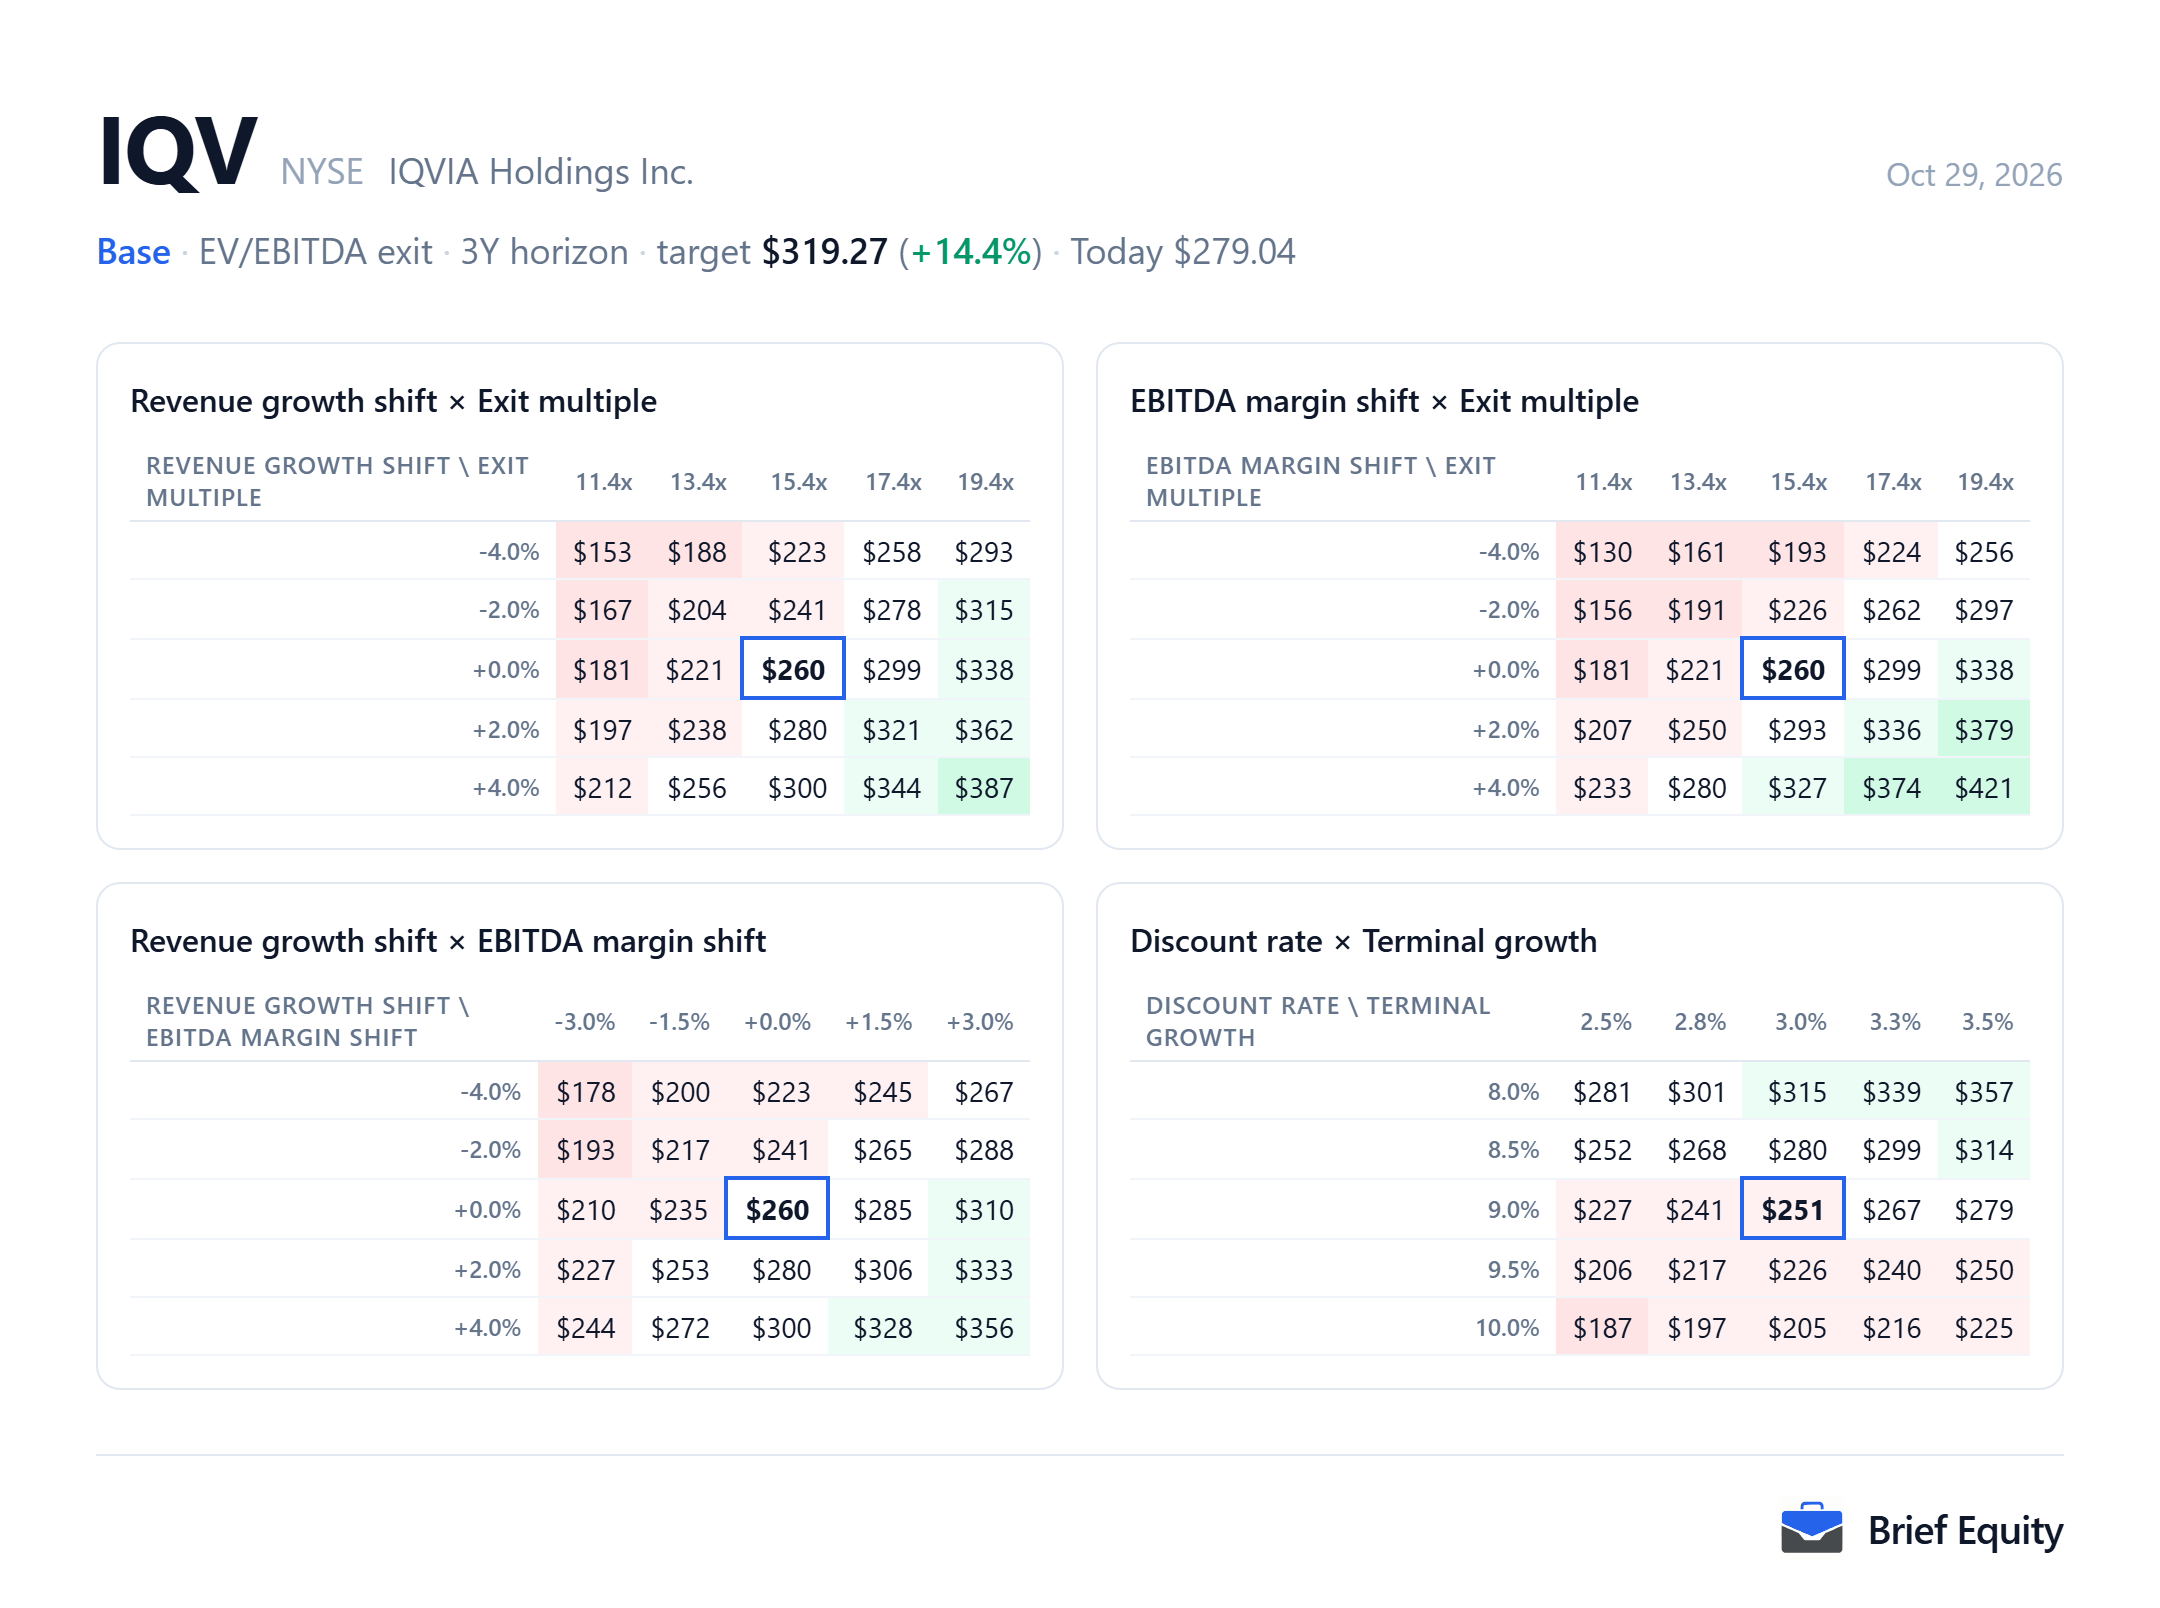Click the NYSE exchange label
2160x1608 pixels.
pos(321,172)
